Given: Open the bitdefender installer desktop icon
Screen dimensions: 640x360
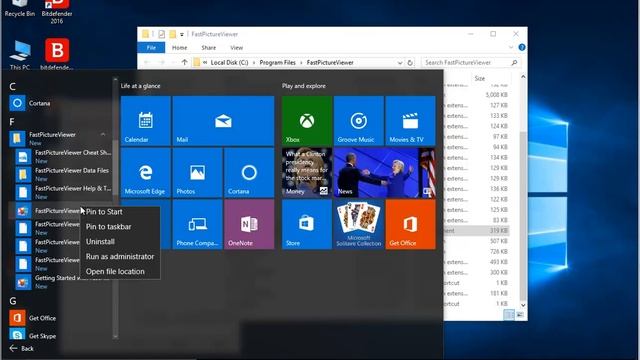Looking at the screenshot, I should [x=57, y=54].
